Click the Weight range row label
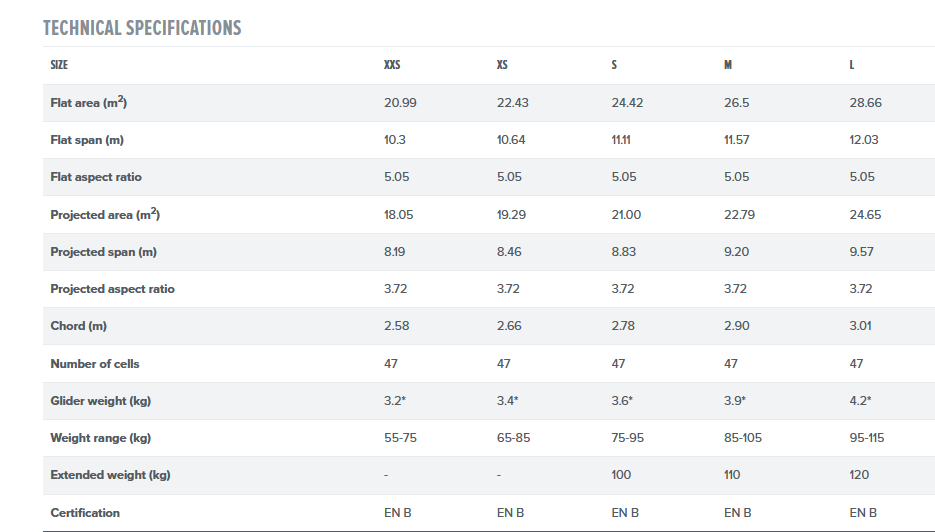This screenshot has height=532, width=935. click(x=100, y=438)
